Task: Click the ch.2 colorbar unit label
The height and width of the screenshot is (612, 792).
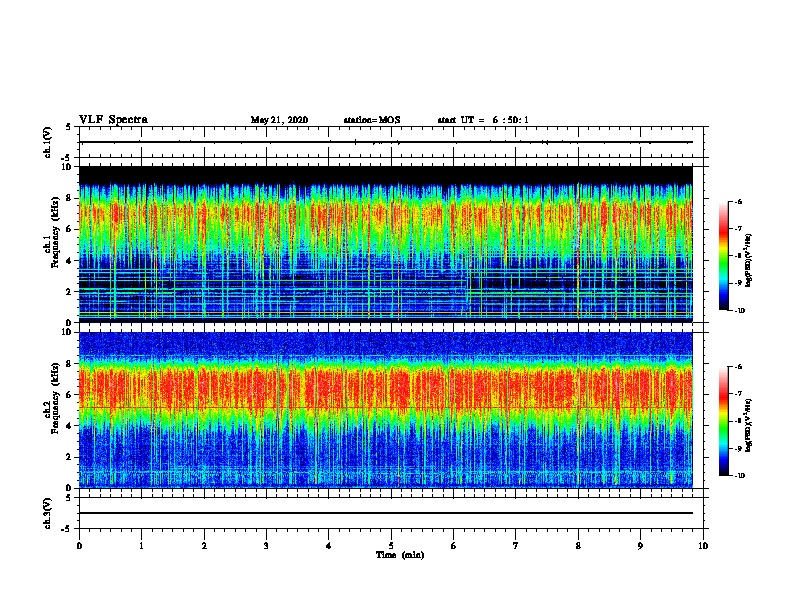Action: point(749,425)
